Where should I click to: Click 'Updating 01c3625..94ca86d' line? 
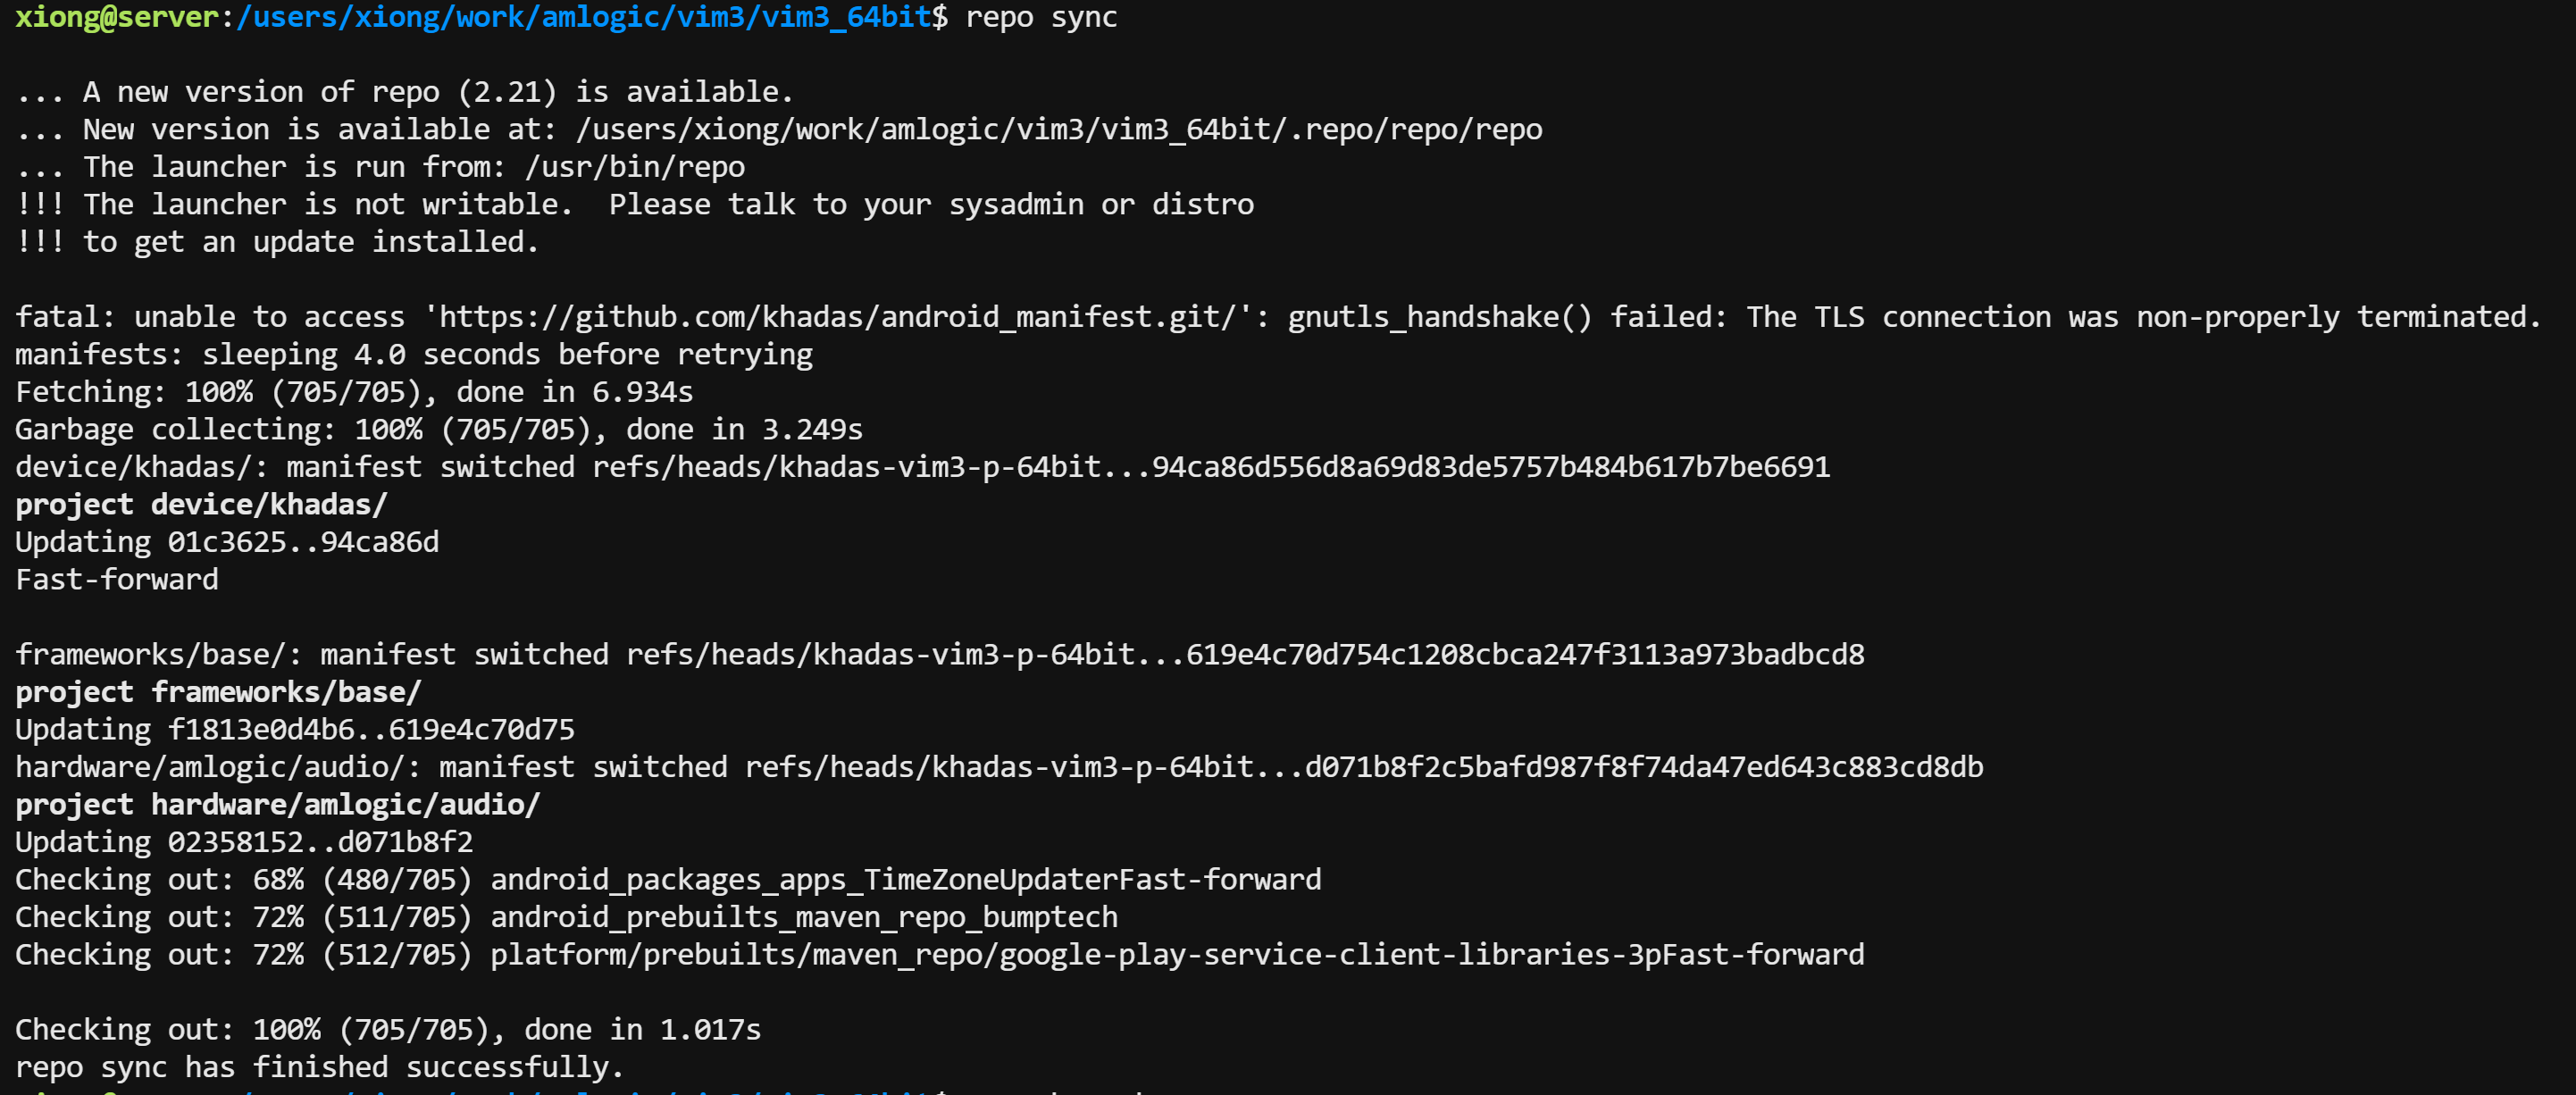(227, 542)
